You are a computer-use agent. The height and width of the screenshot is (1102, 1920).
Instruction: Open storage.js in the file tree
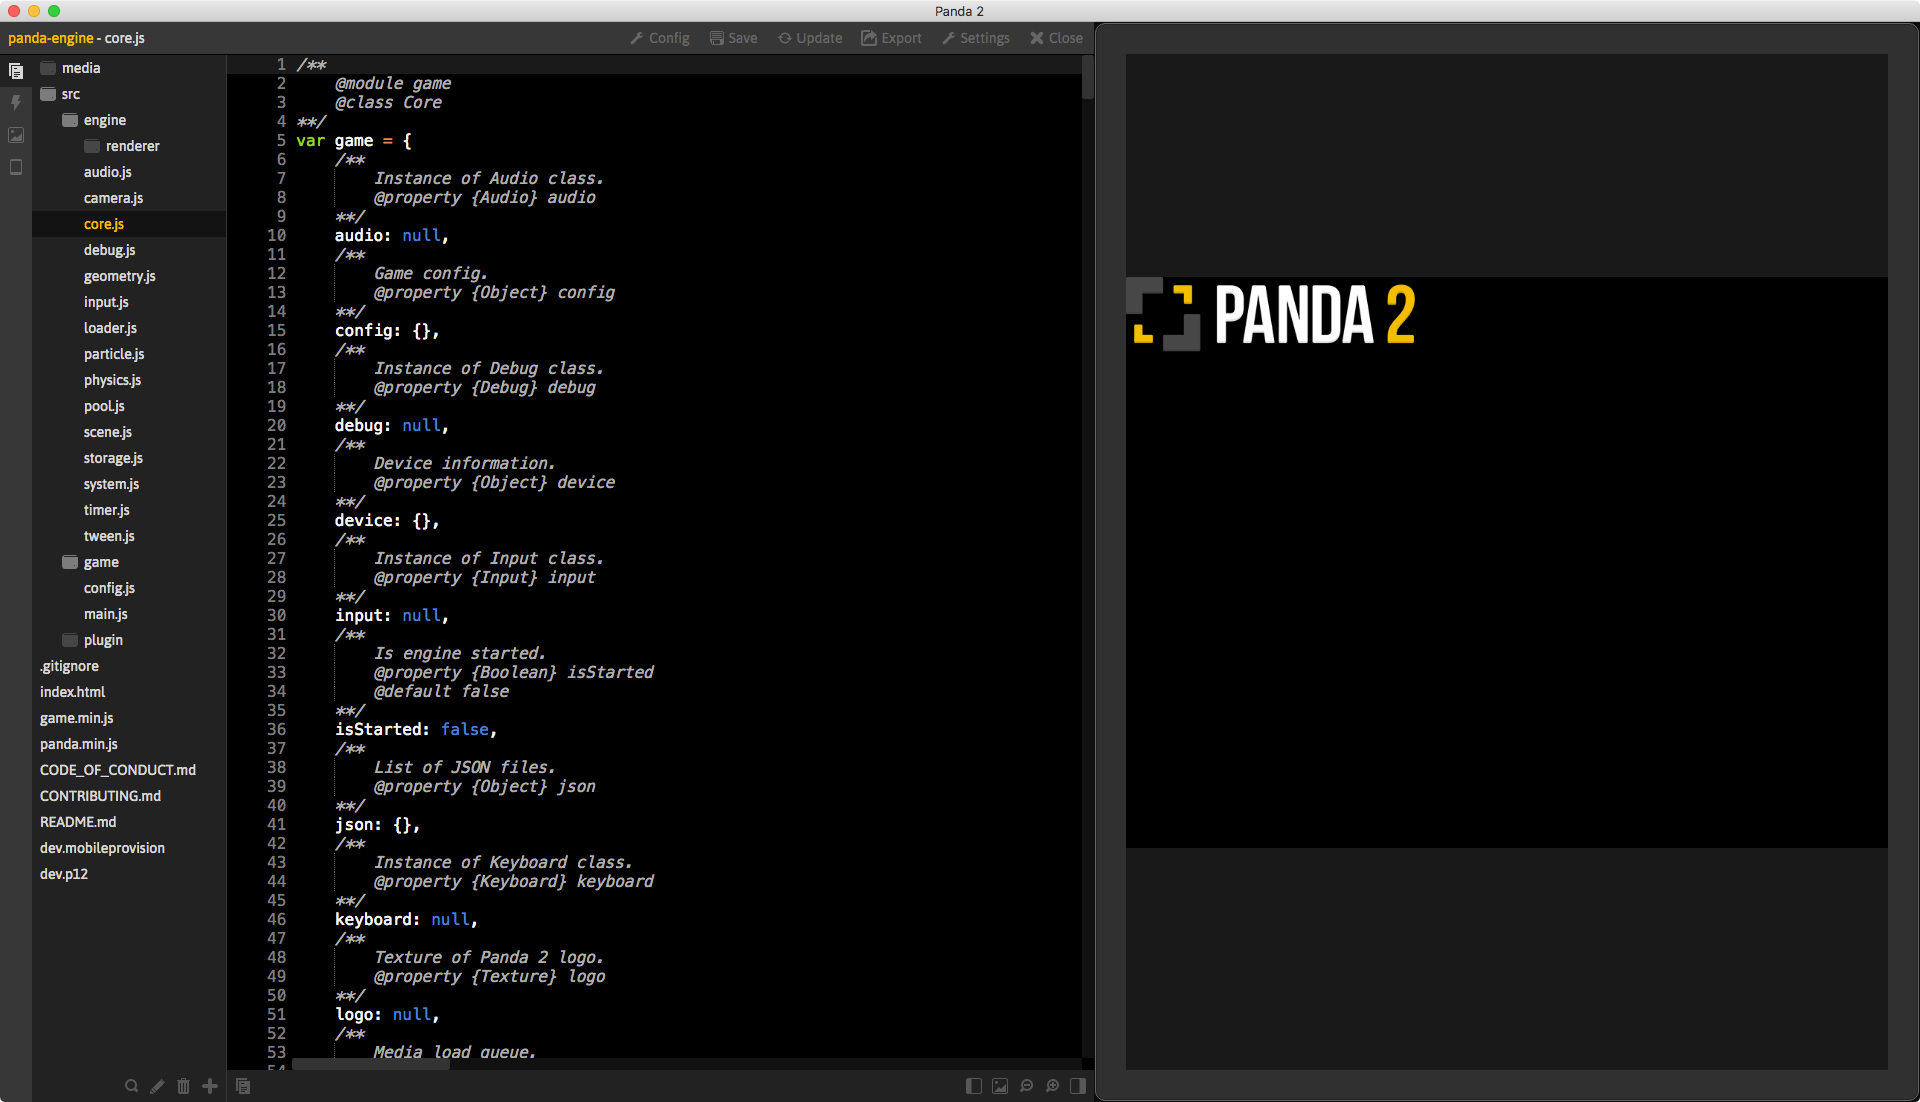[x=114, y=458]
